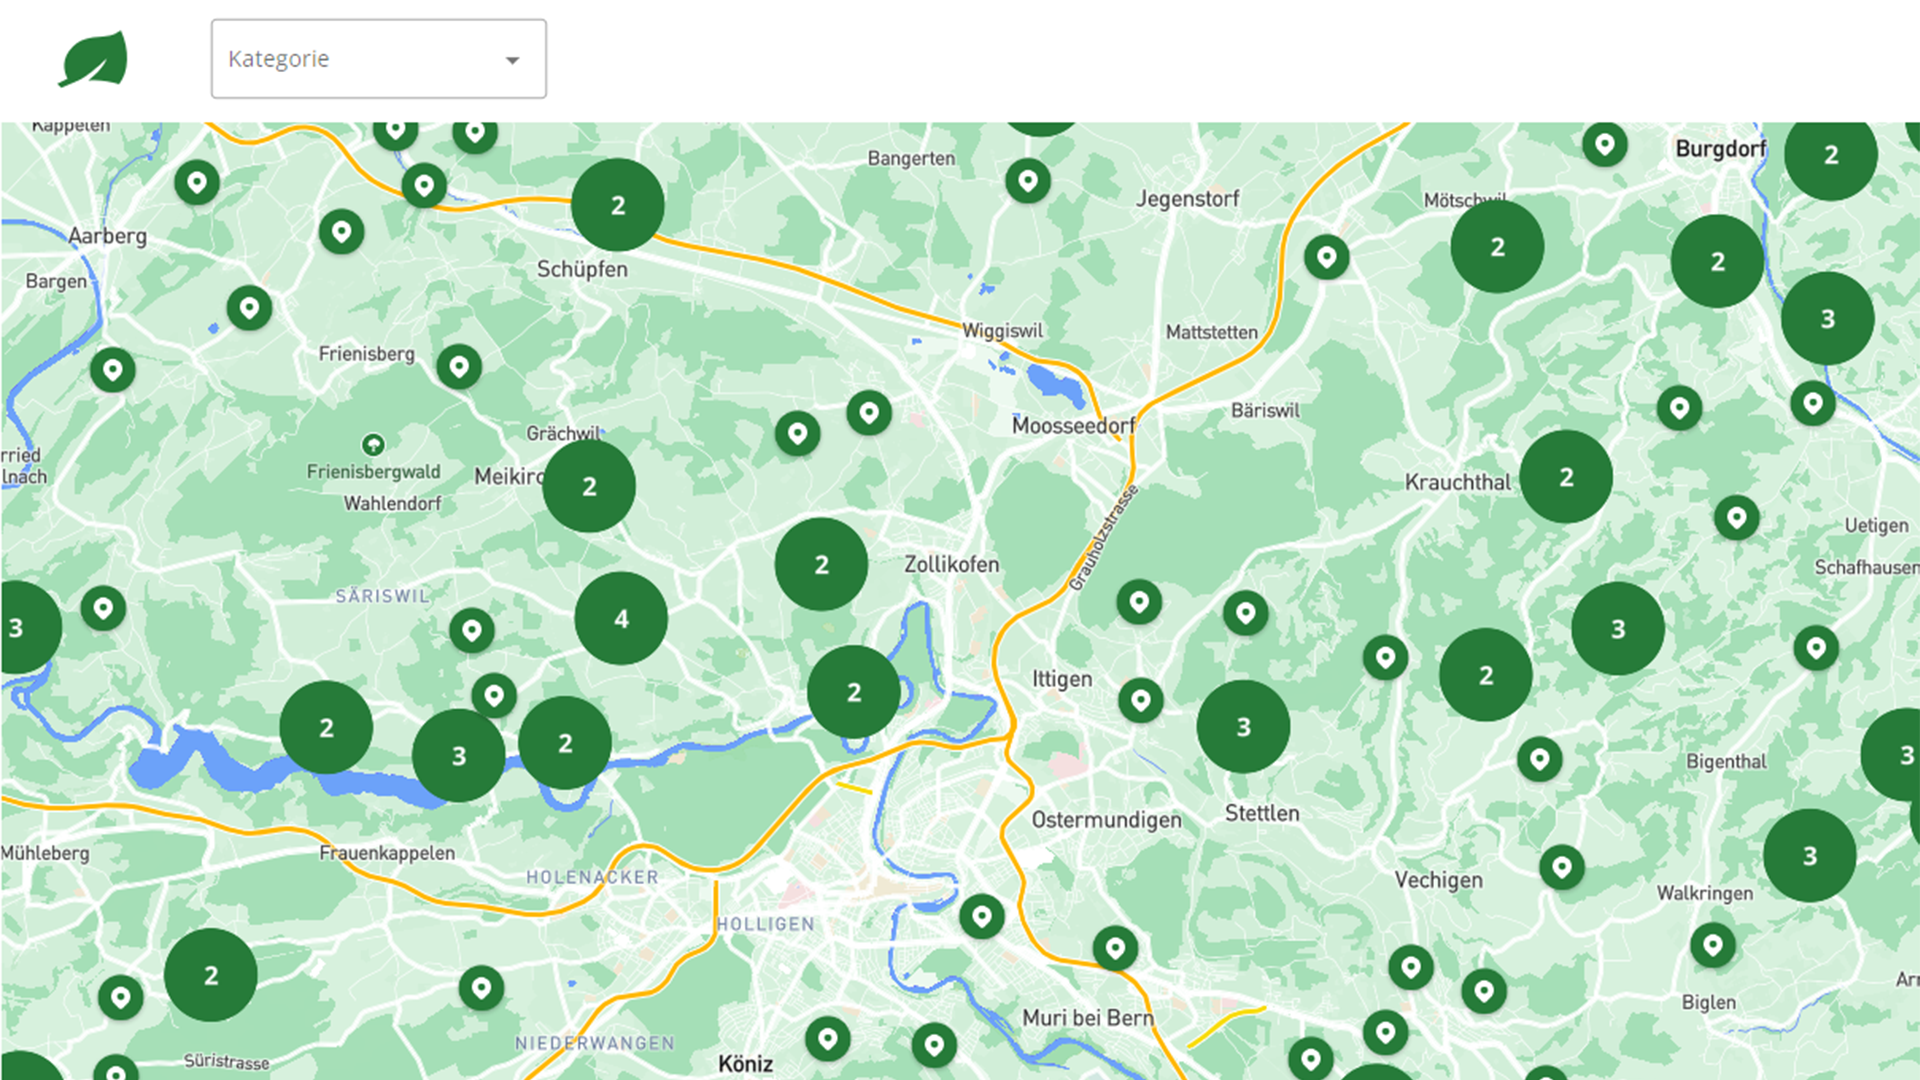Image resolution: width=1920 pixels, height=1080 pixels.
Task: Select pin marker right of Ittigen
Action: click(1140, 700)
